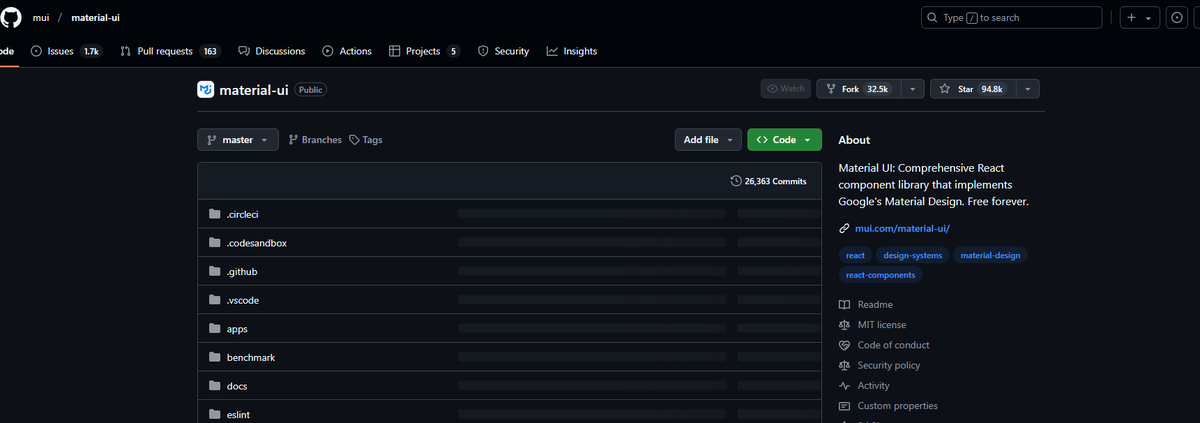This screenshot has width=1200, height=423.
Task: Click the material-ui repository title
Action: [x=254, y=89]
